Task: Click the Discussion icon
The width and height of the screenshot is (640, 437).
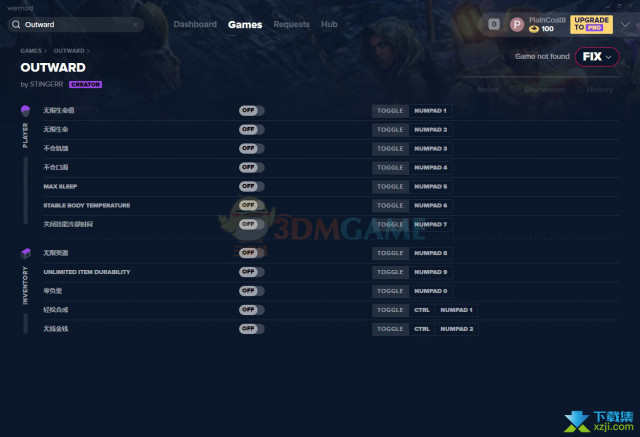Action: tap(515, 89)
